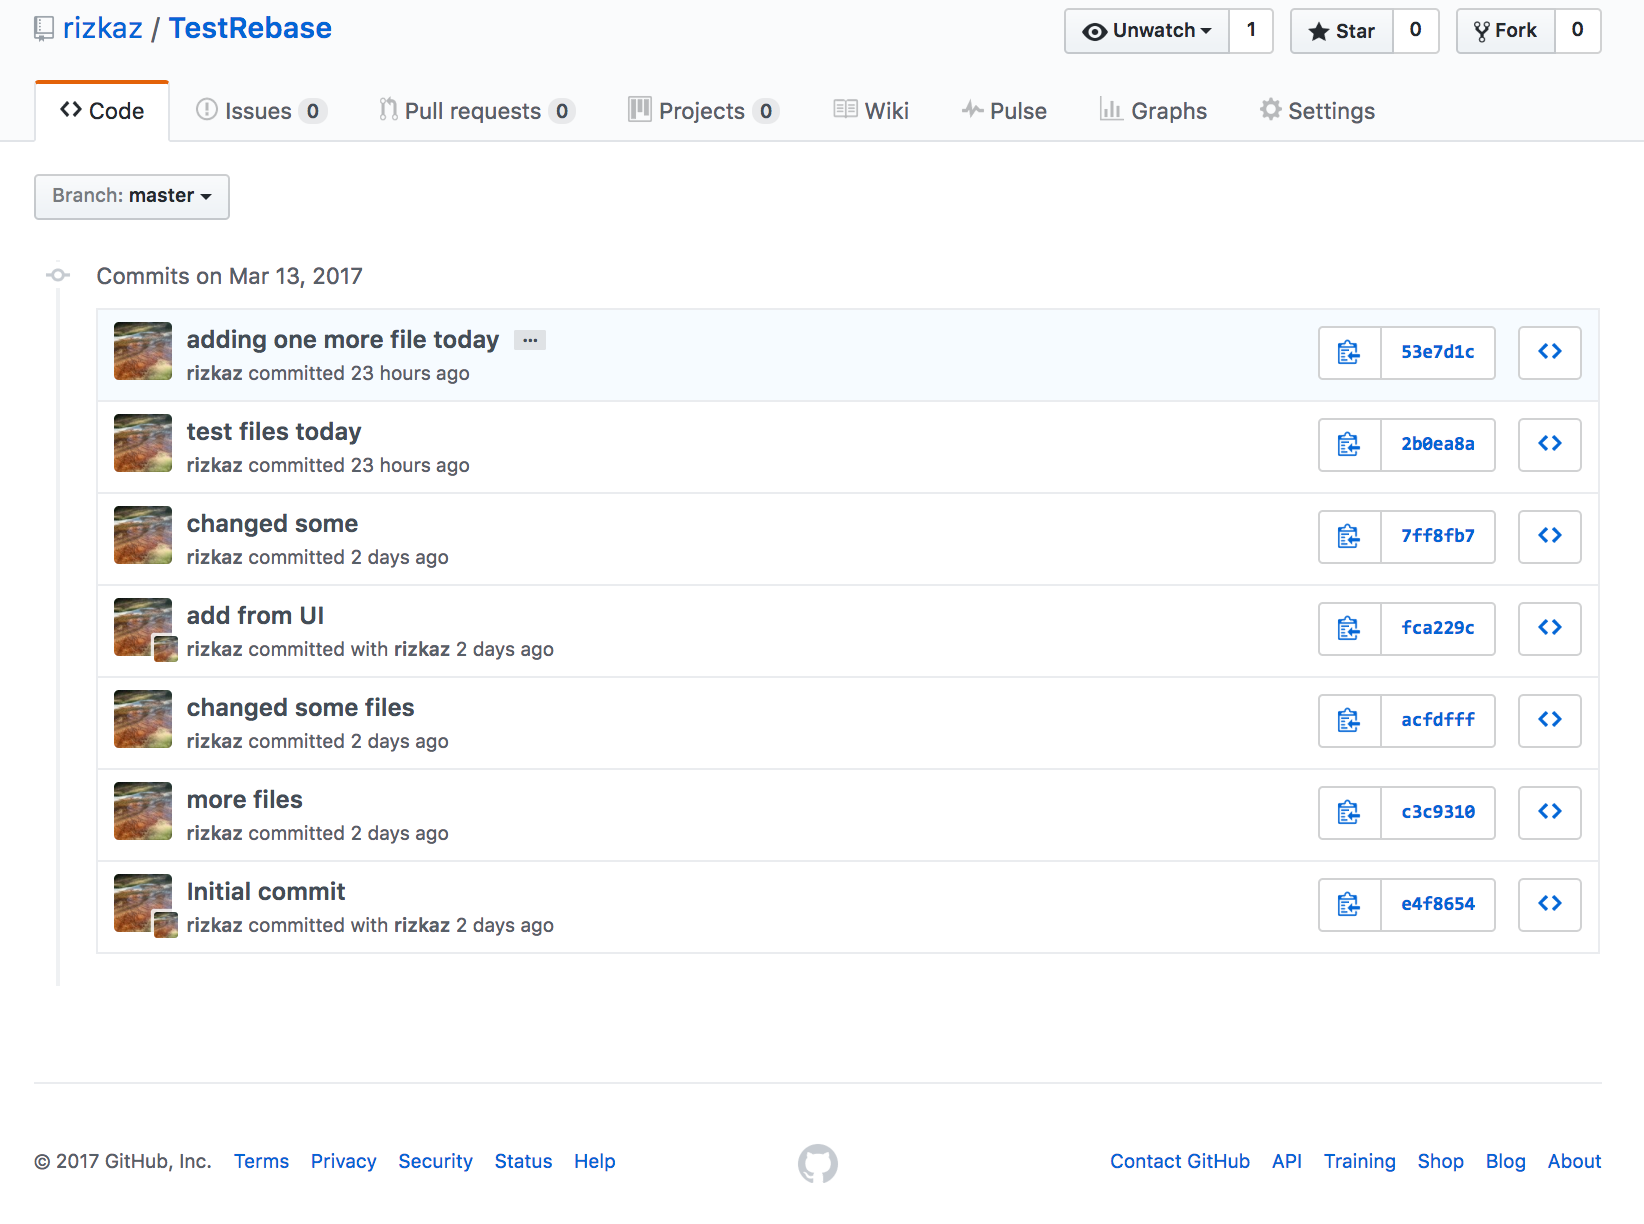Browse repository at 'adding one more file today' commit
Screen dimensions: 1644x1224
click(x=1550, y=353)
